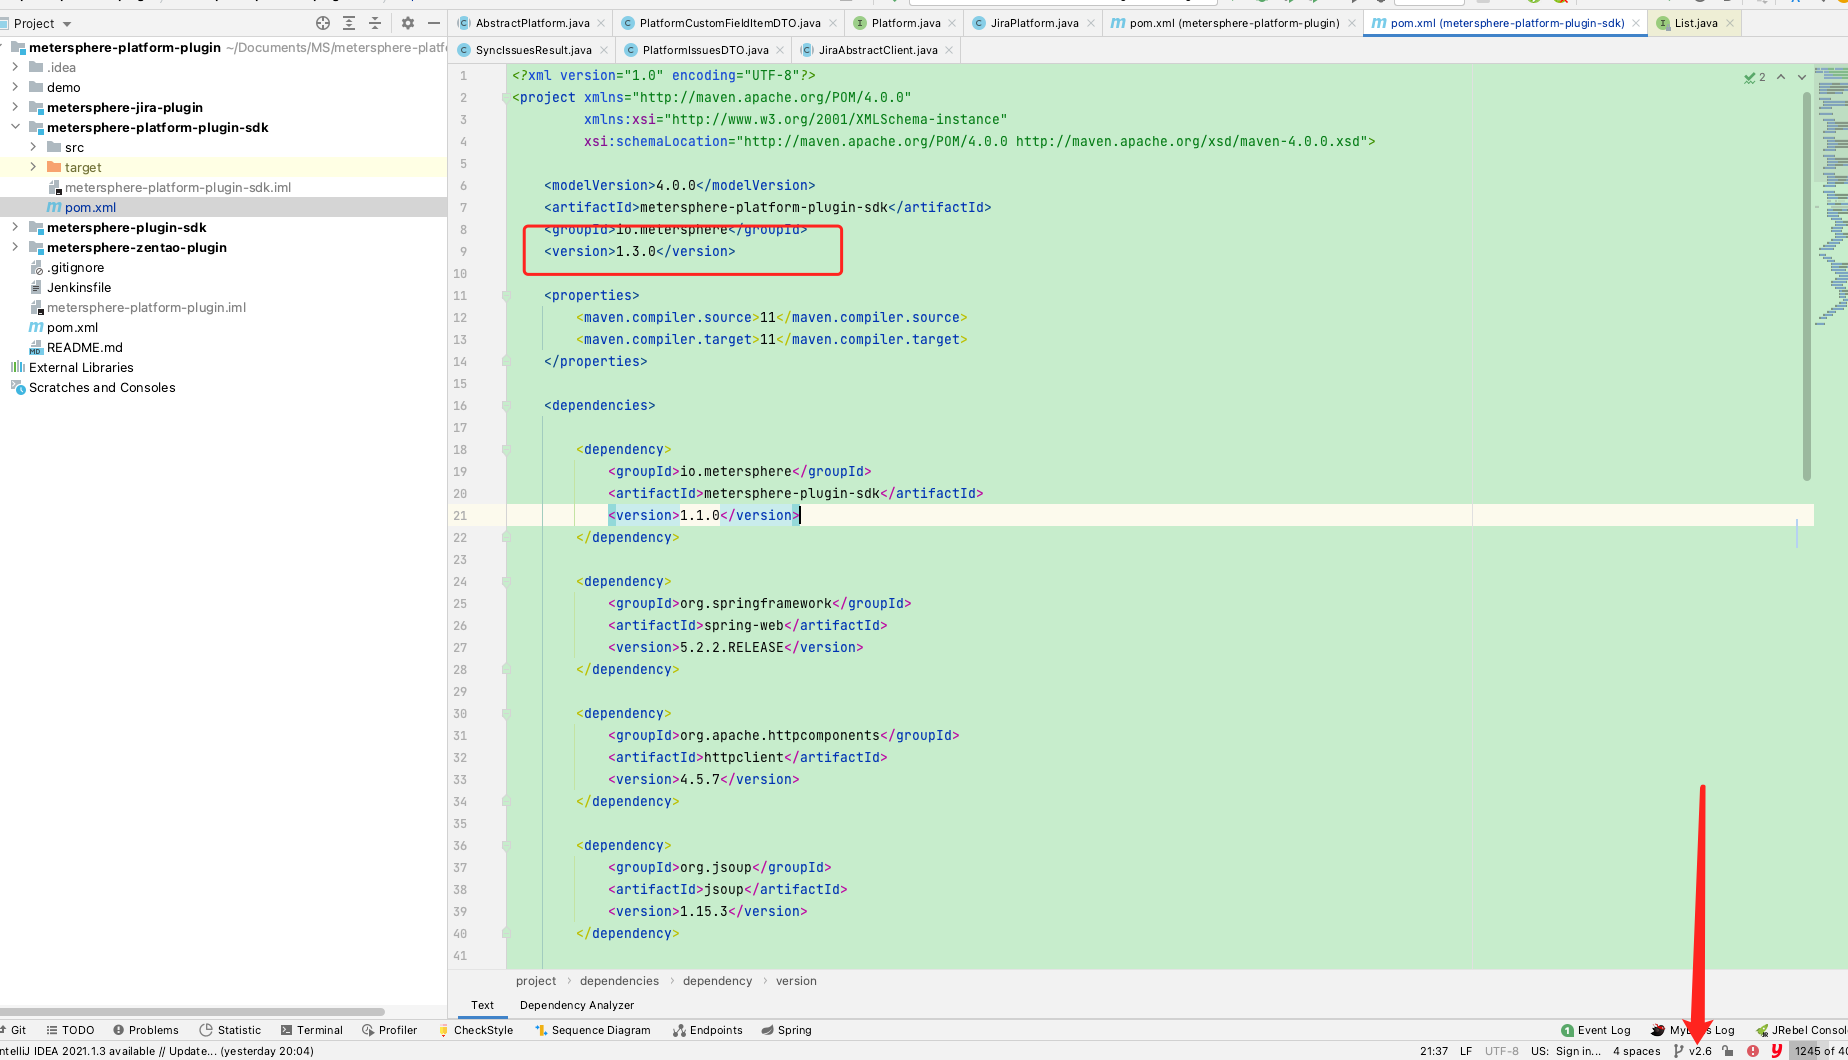Open the TODO tool window

tap(70, 1030)
